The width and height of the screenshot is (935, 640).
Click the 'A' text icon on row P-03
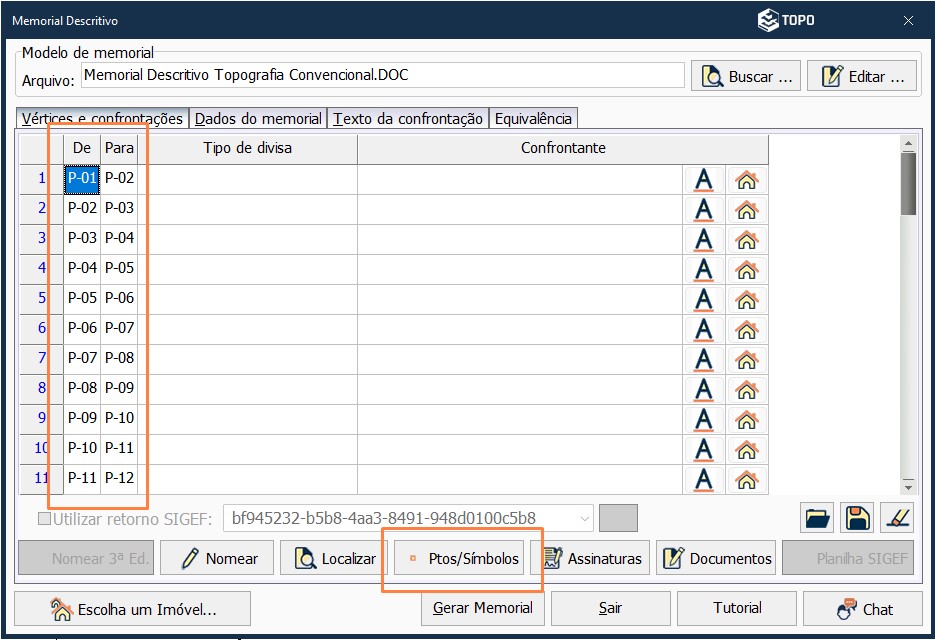tap(703, 238)
